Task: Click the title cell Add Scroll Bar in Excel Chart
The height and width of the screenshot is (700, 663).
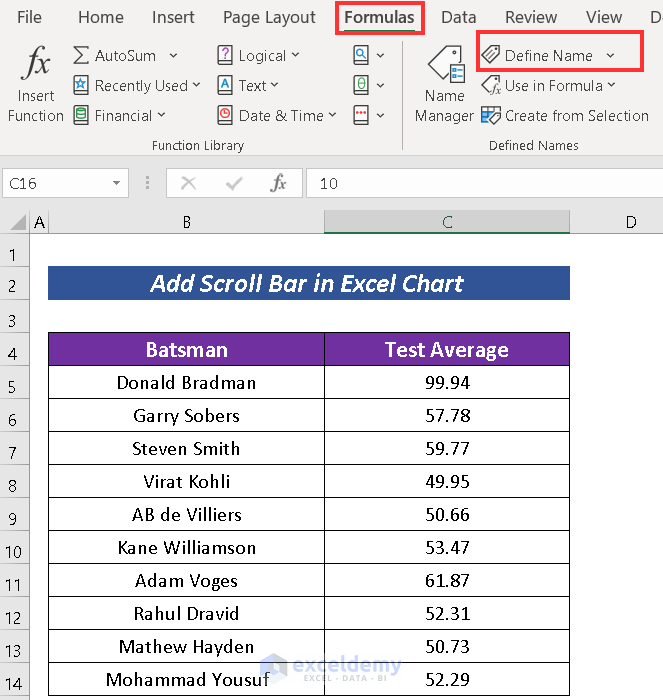Action: pyautogui.click(x=309, y=283)
